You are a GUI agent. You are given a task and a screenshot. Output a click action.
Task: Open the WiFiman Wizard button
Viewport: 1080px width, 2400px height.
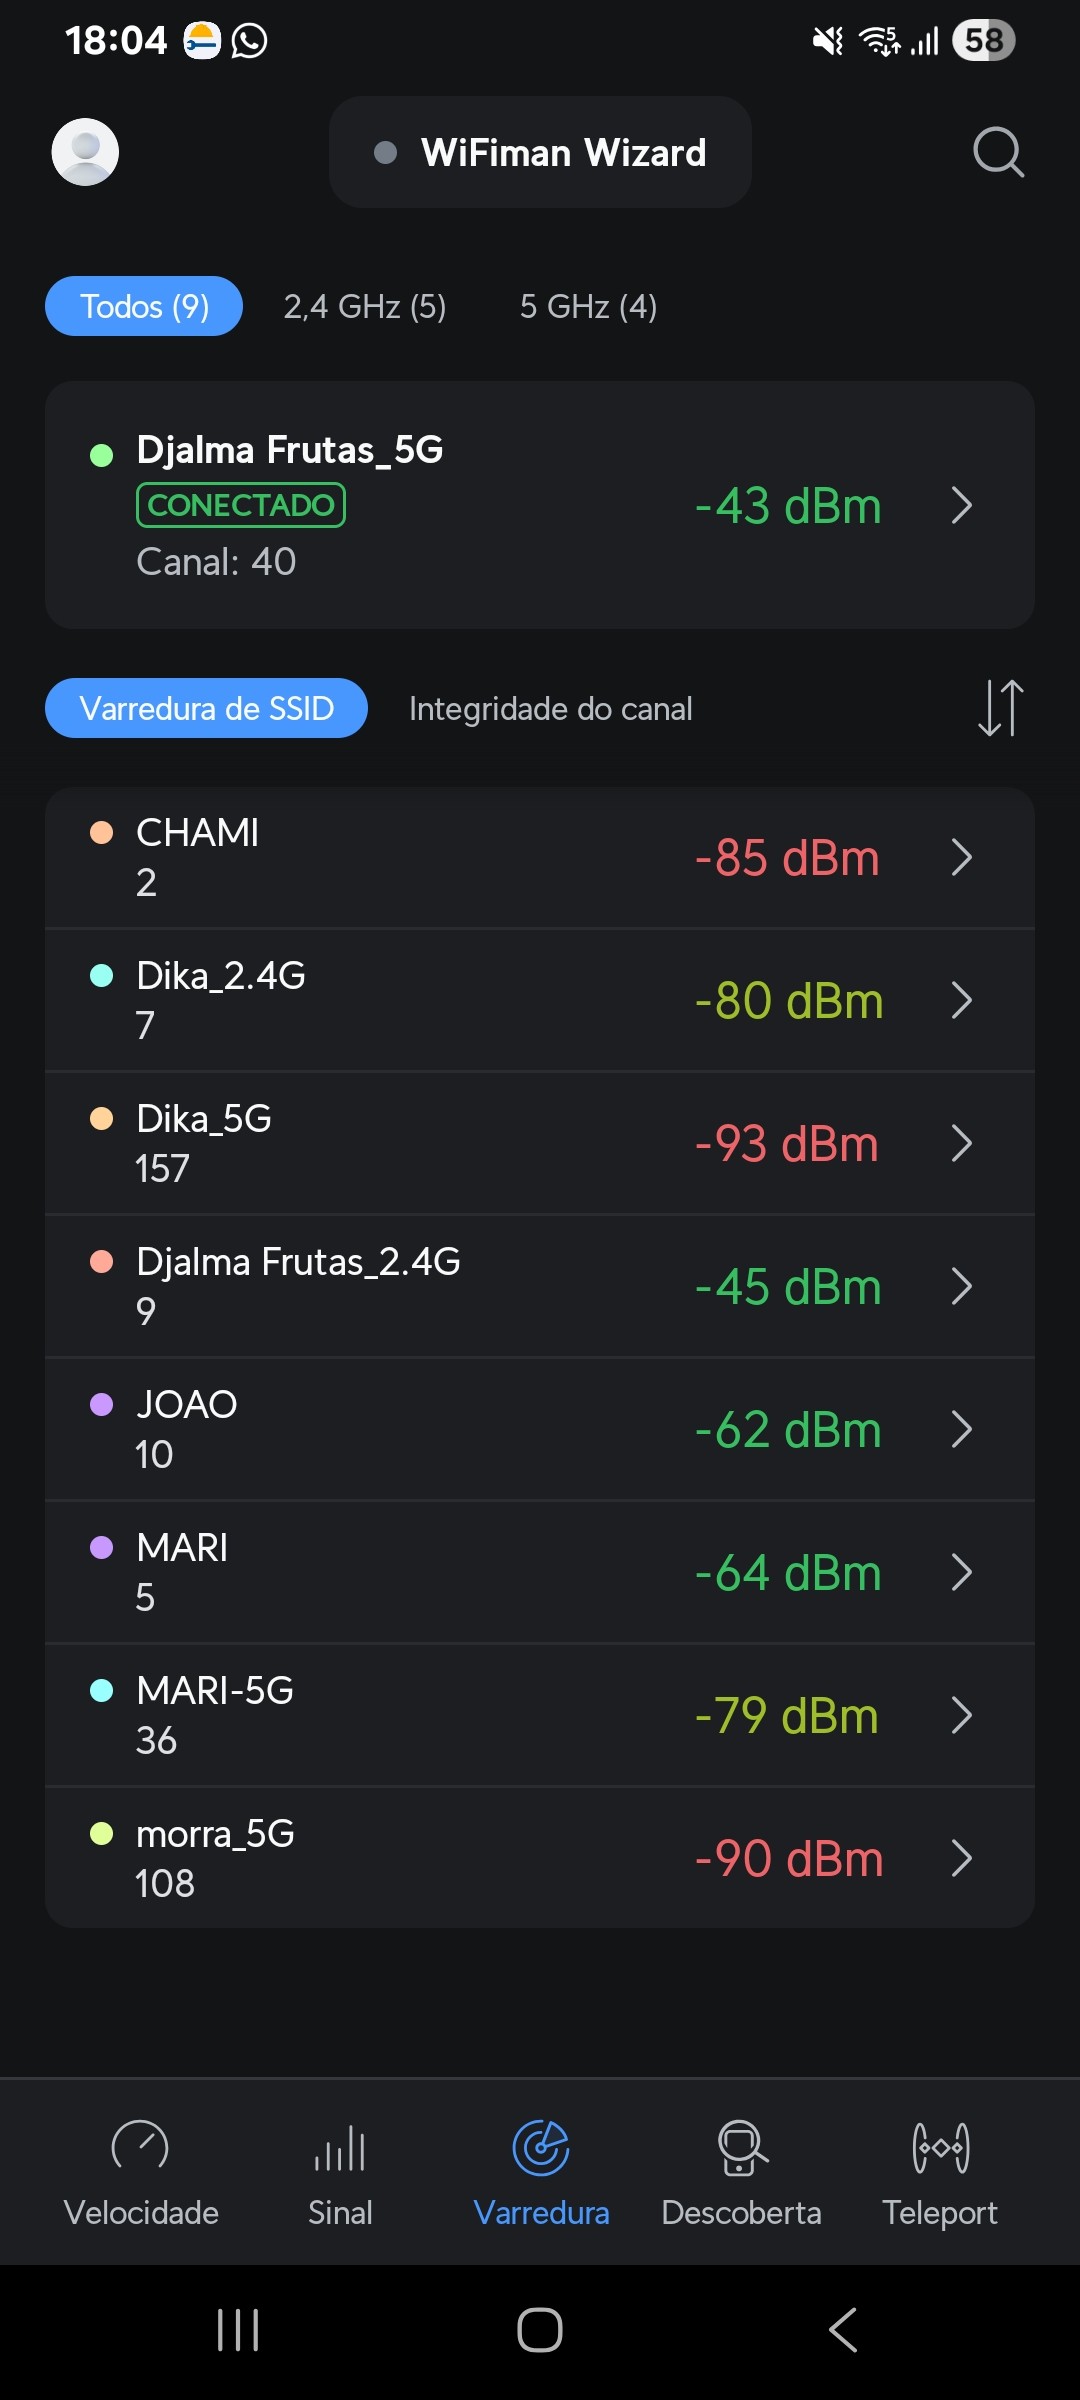click(x=540, y=152)
